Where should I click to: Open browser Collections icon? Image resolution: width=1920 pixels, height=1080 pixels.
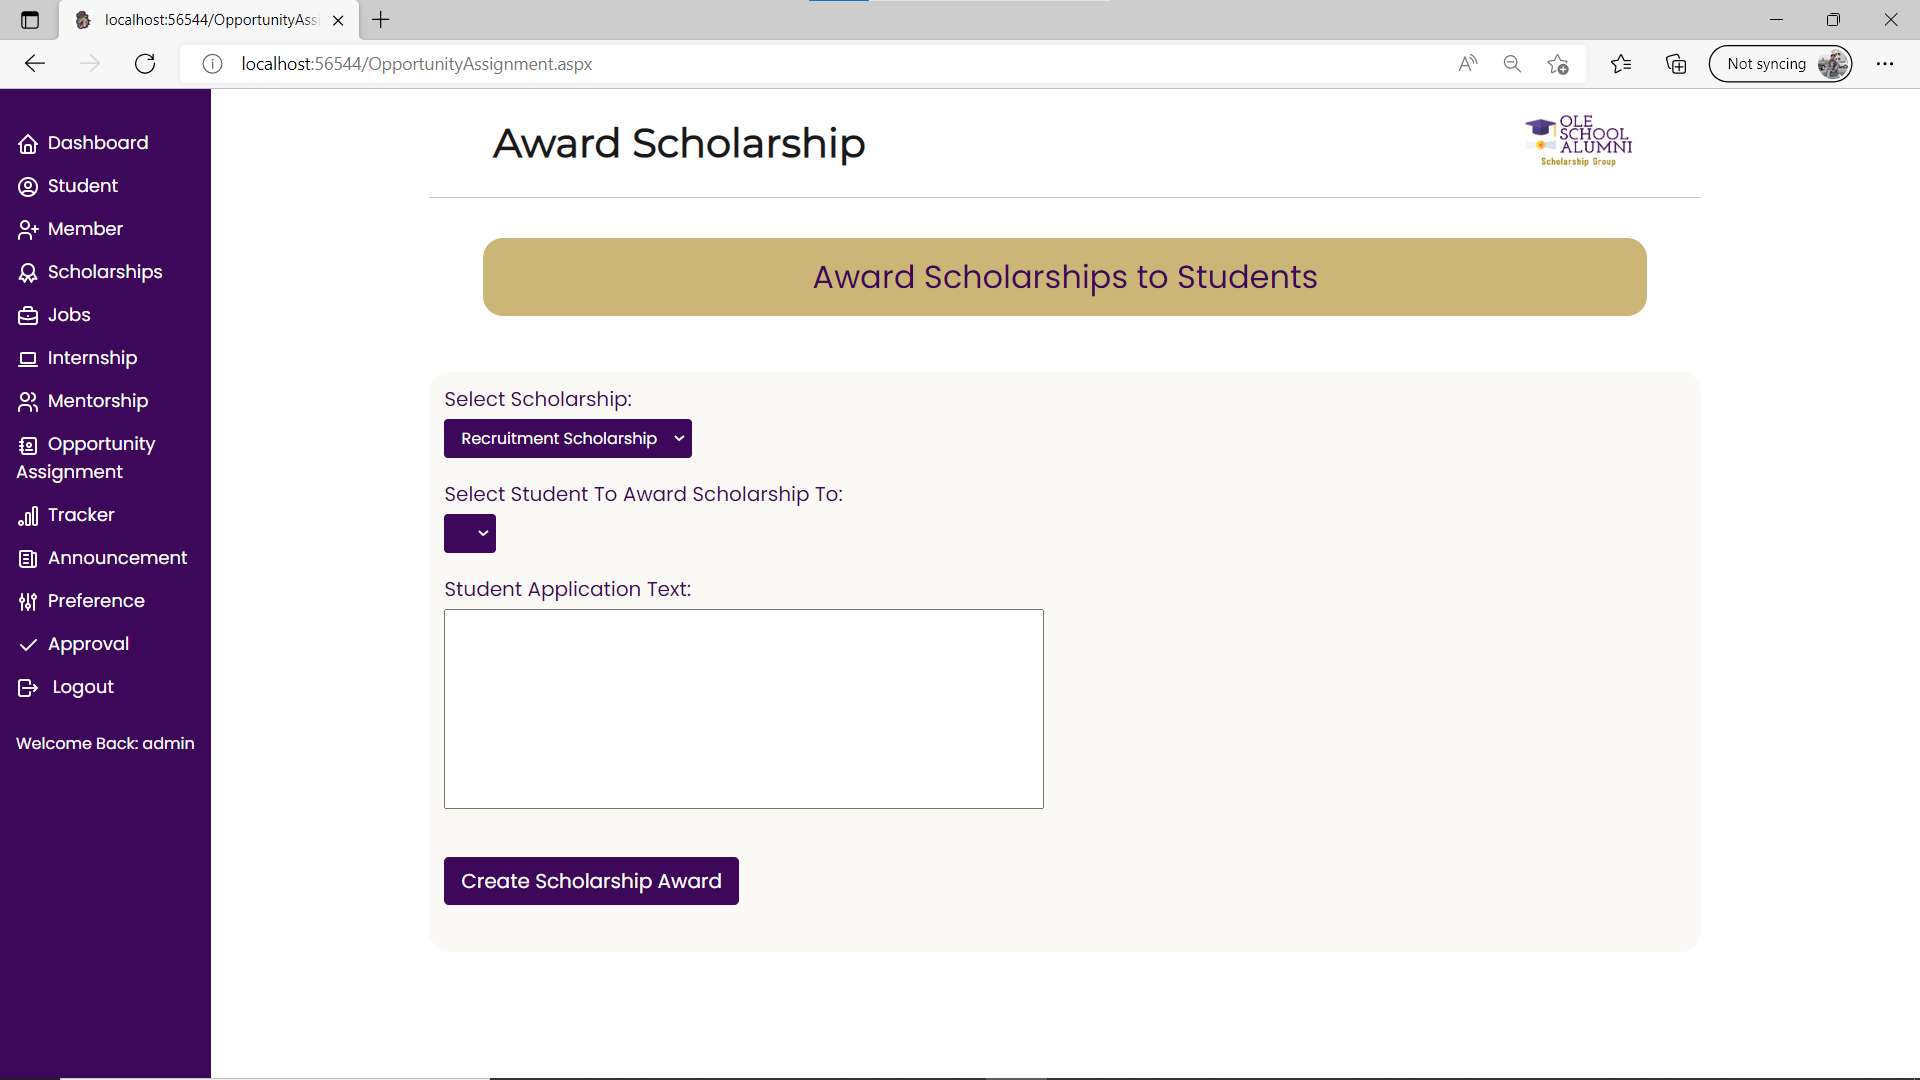[1676, 64]
